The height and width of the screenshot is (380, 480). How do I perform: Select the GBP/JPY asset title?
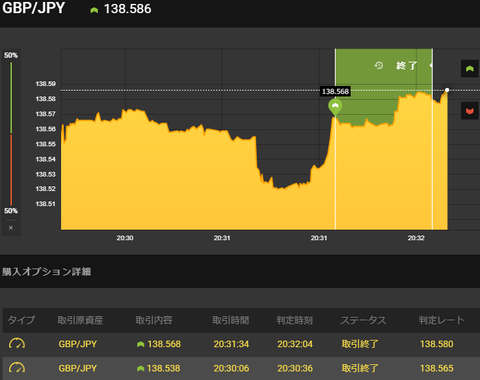[x=33, y=8]
